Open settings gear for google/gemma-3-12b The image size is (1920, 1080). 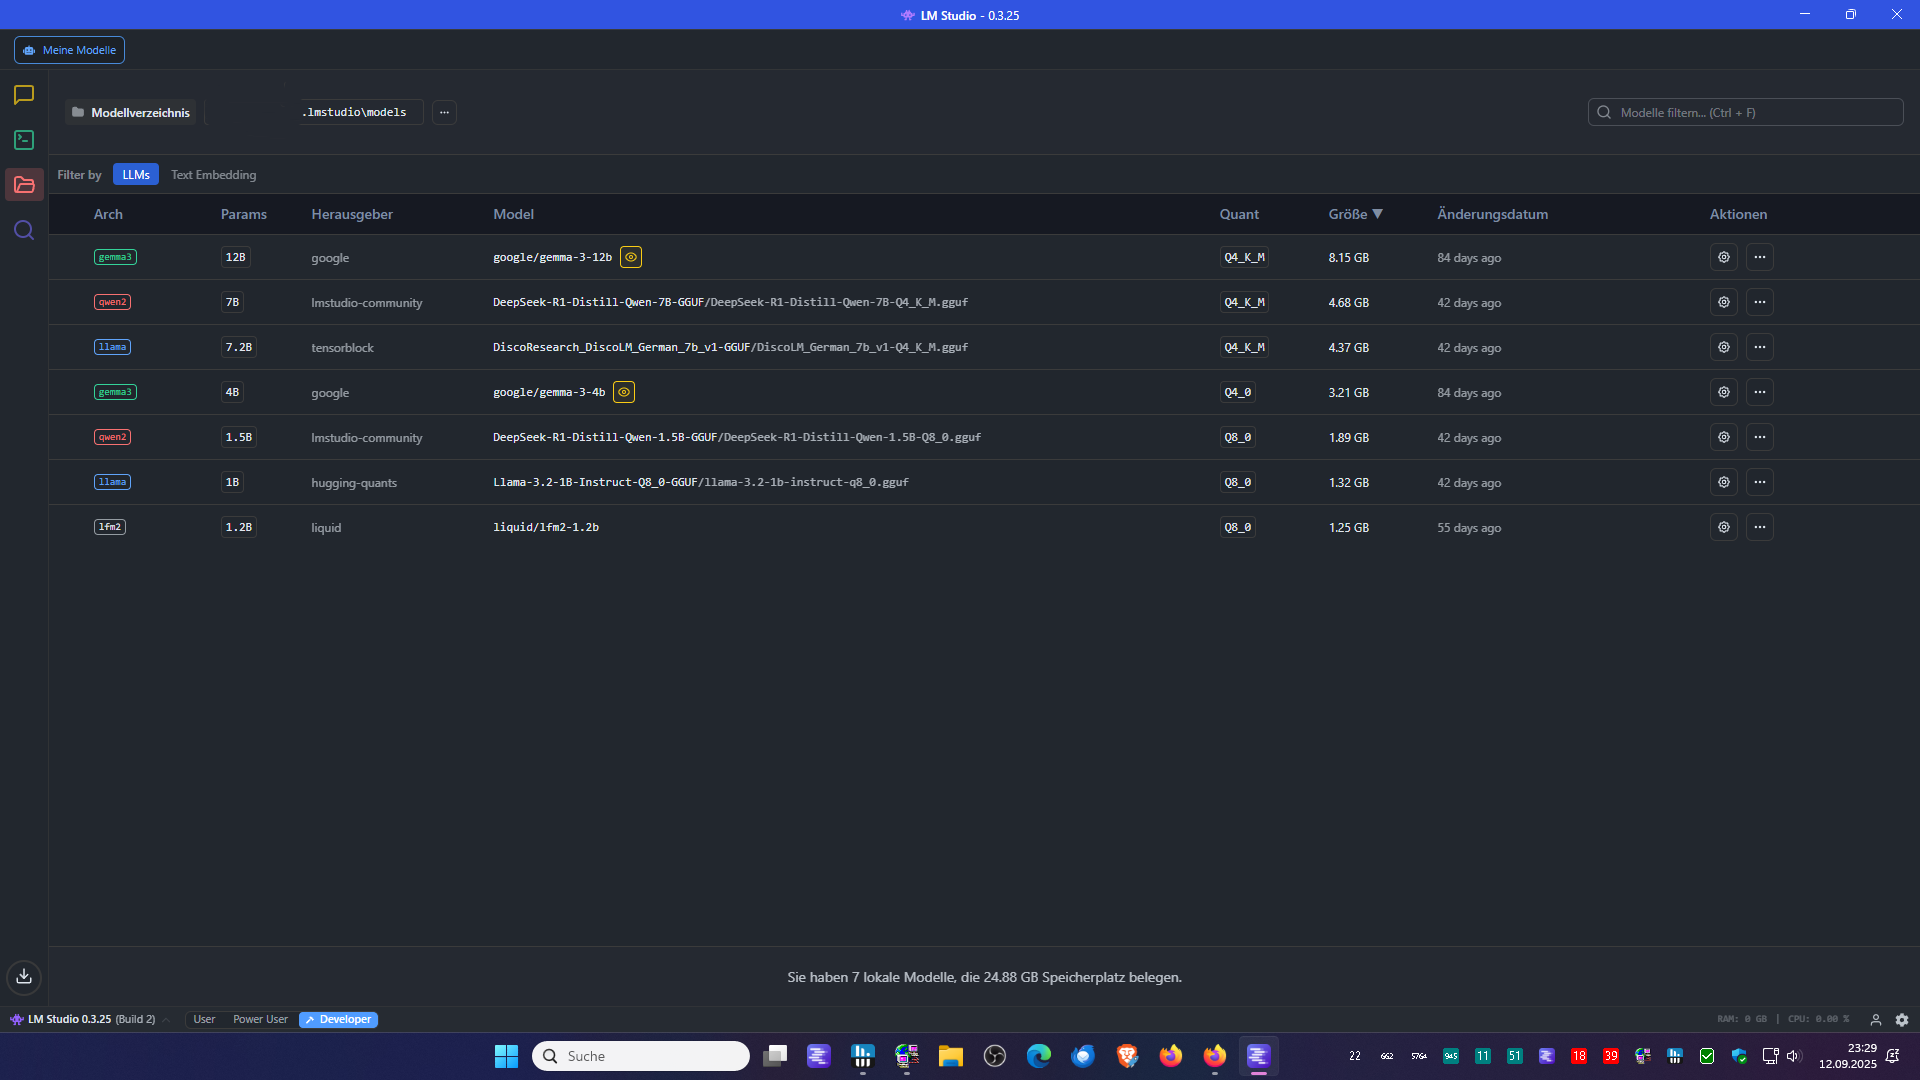point(1723,257)
